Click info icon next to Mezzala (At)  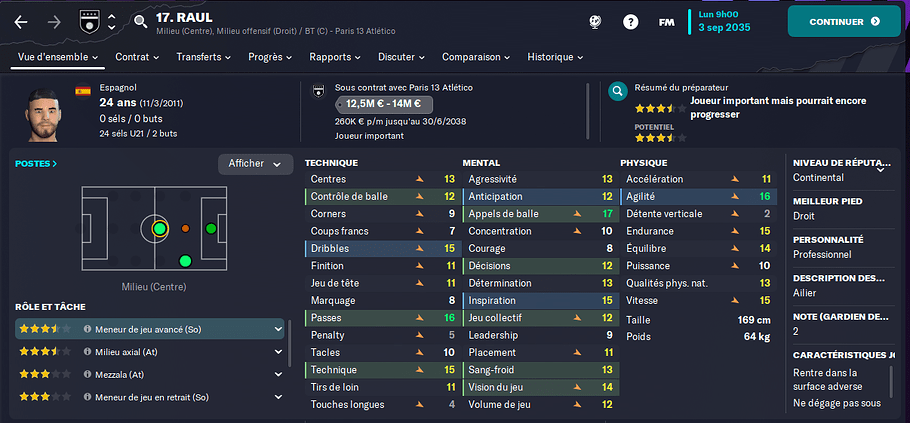pyautogui.click(x=88, y=375)
